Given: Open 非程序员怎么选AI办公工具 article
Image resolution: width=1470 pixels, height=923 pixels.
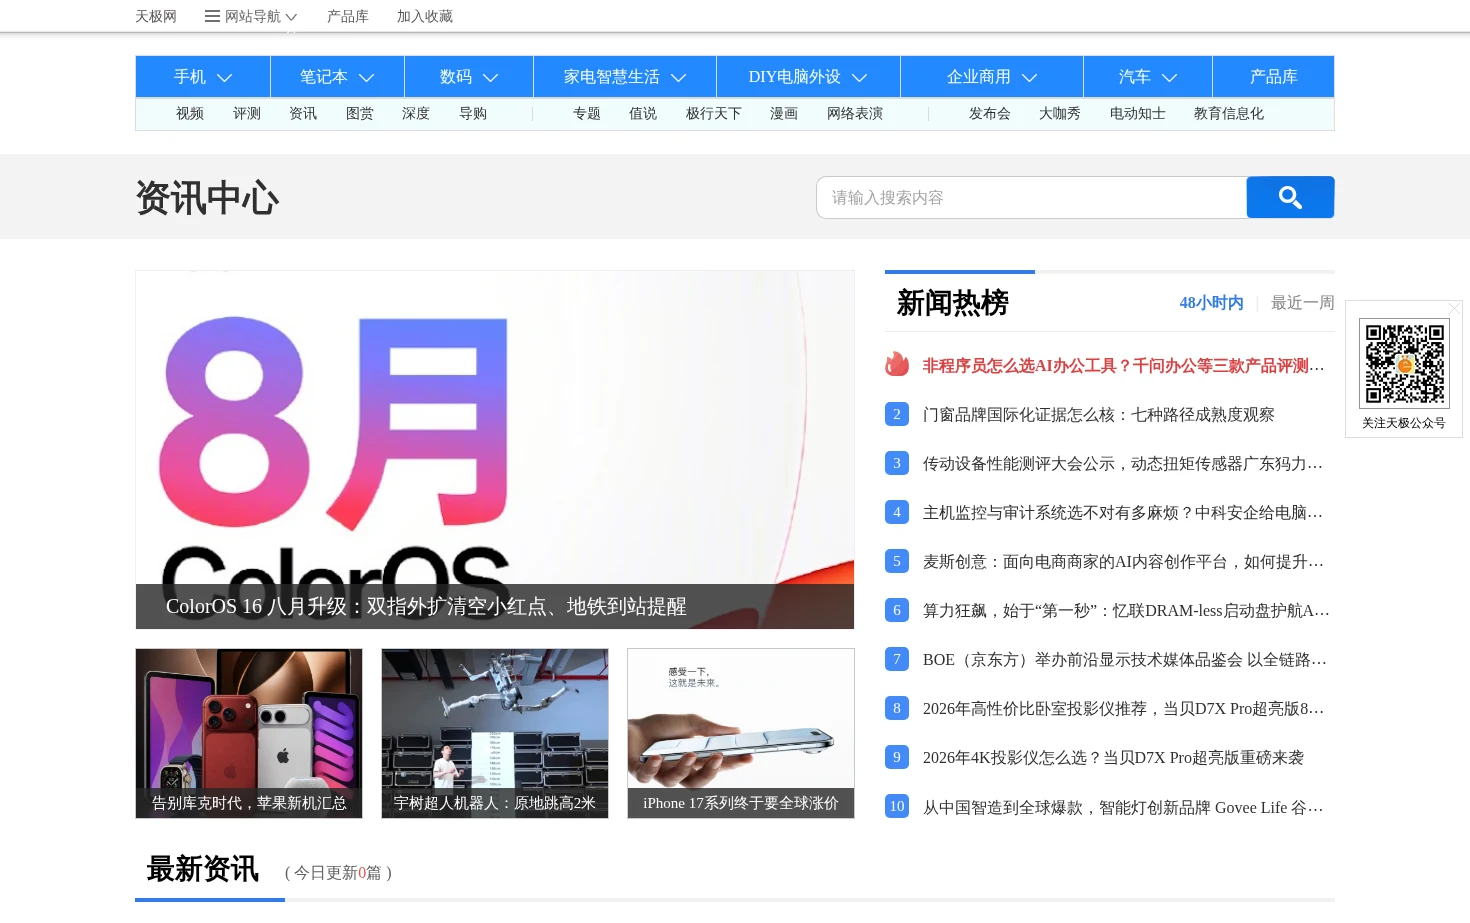Looking at the screenshot, I should click(x=1124, y=366).
